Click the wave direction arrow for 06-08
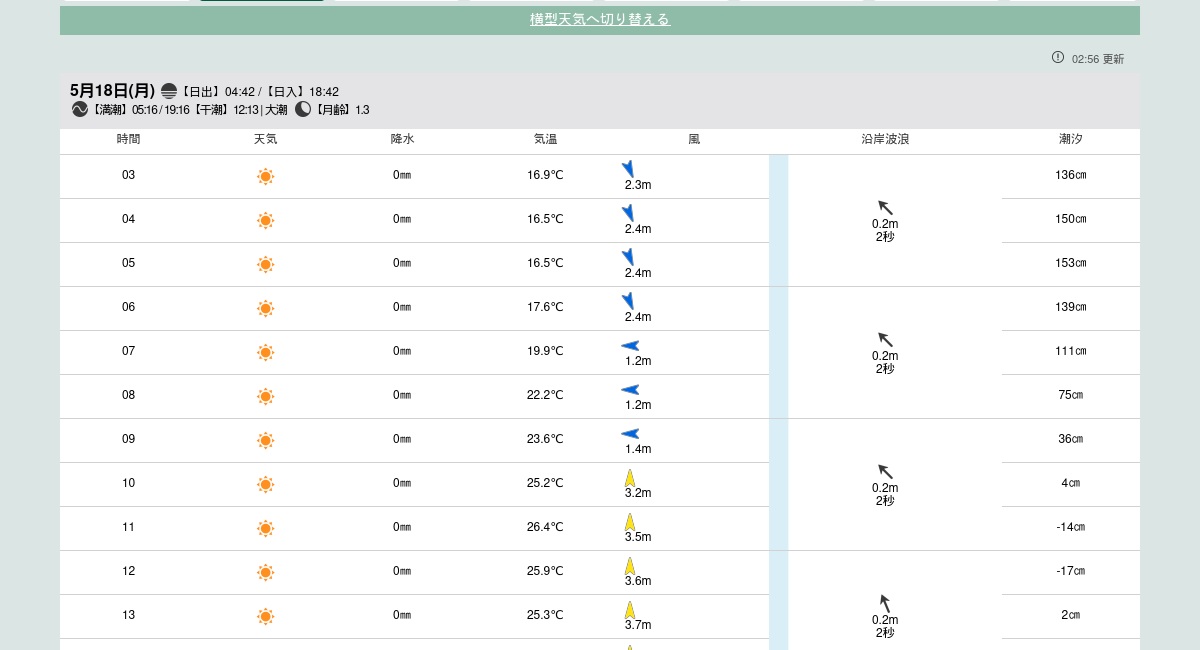Viewport: 1200px width, 650px height. coord(885,340)
